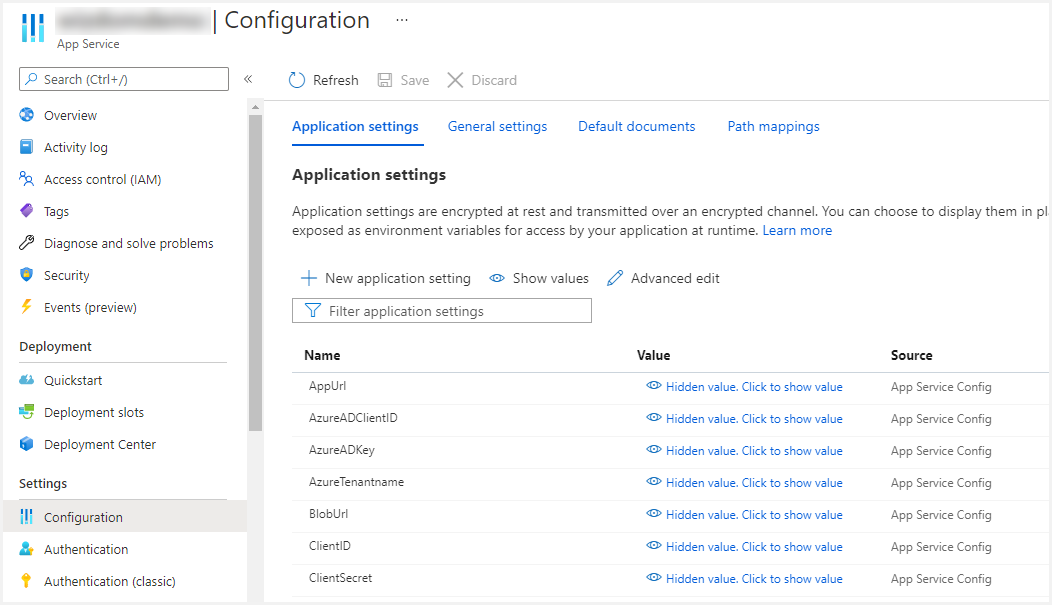1052x605 pixels.
Task: Click App Service Config in the ClientSecret row
Action: 941,579
